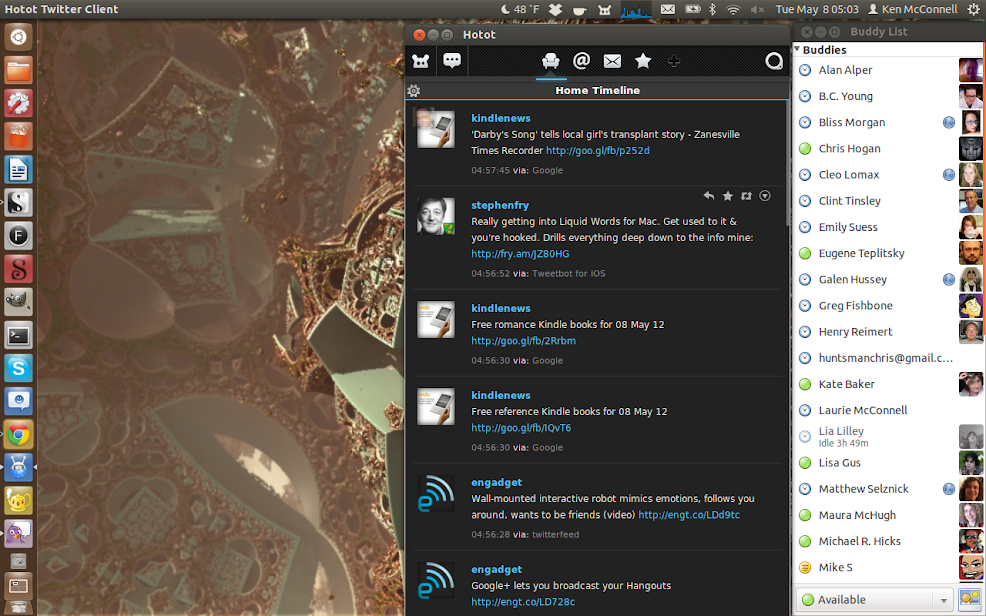Open link goo.gl/fb/p252d
Image resolution: width=986 pixels, height=616 pixels.
pos(597,151)
